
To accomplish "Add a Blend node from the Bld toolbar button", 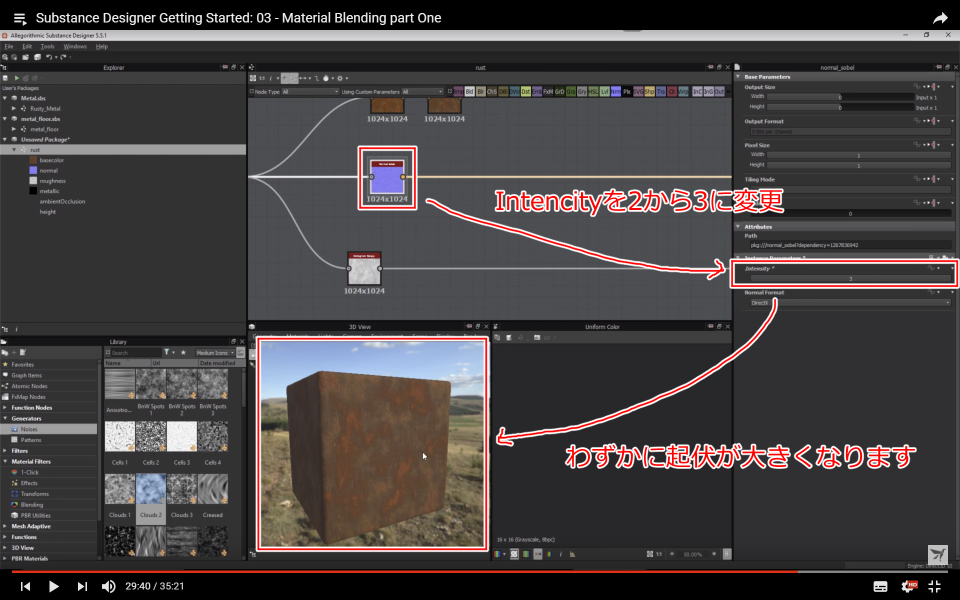I will click(x=470, y=91).
